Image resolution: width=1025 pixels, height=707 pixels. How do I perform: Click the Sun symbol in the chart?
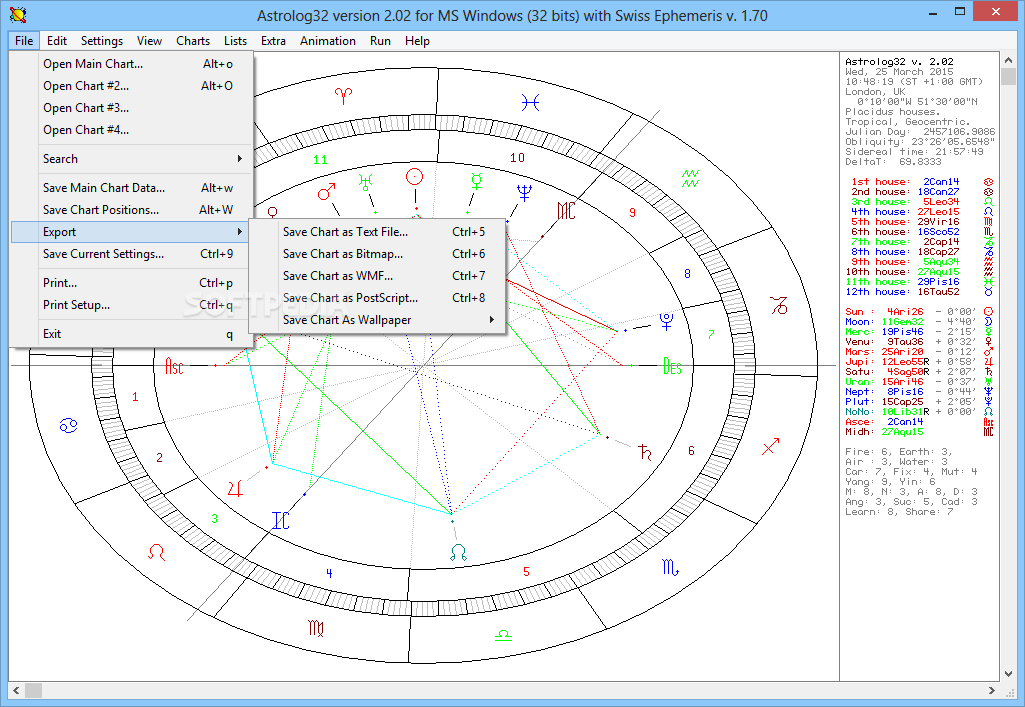pos(414,176)
